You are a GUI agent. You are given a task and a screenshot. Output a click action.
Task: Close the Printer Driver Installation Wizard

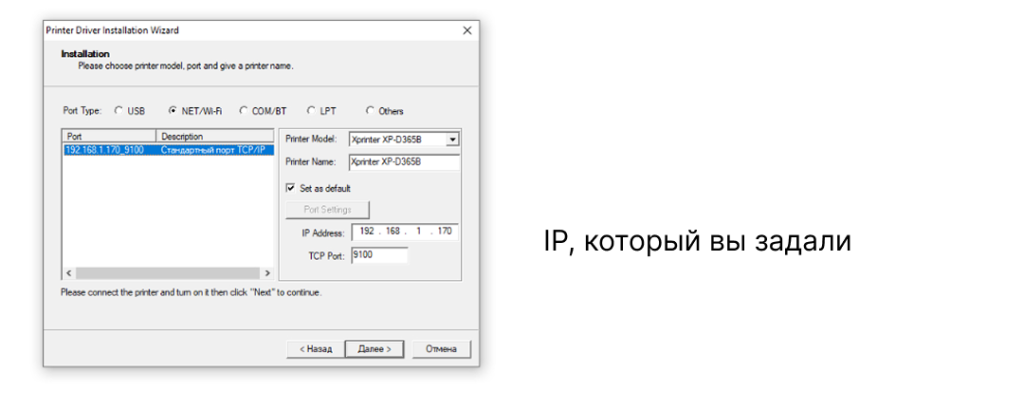pyautogui.click(x=467, y=31)
